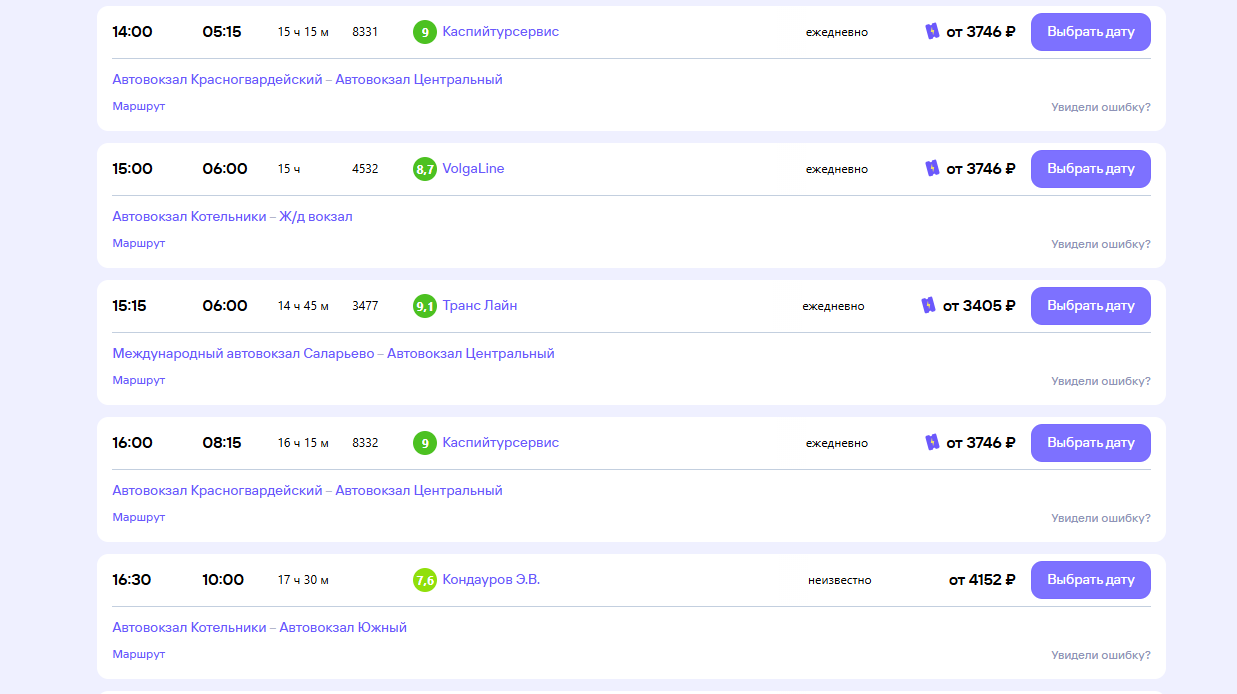Click the green 9 rating badge of 14:00 trip
The image size is (1237, 694).
[425, 32]
